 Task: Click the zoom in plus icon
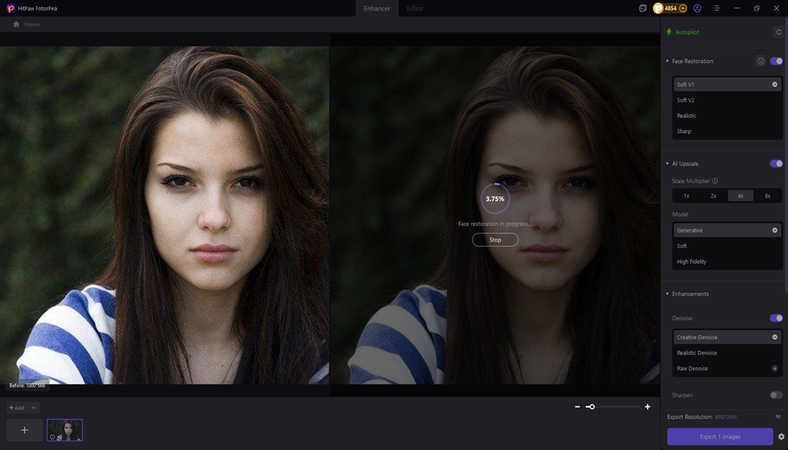[647, 407]
